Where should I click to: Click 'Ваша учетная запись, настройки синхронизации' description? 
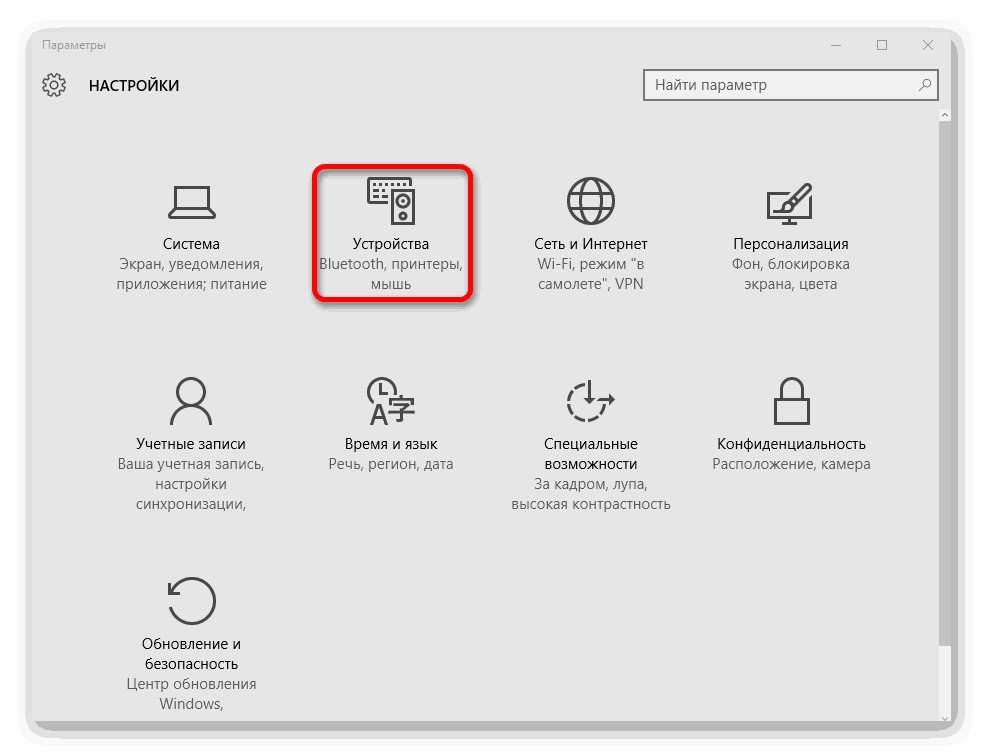point(191,484)
